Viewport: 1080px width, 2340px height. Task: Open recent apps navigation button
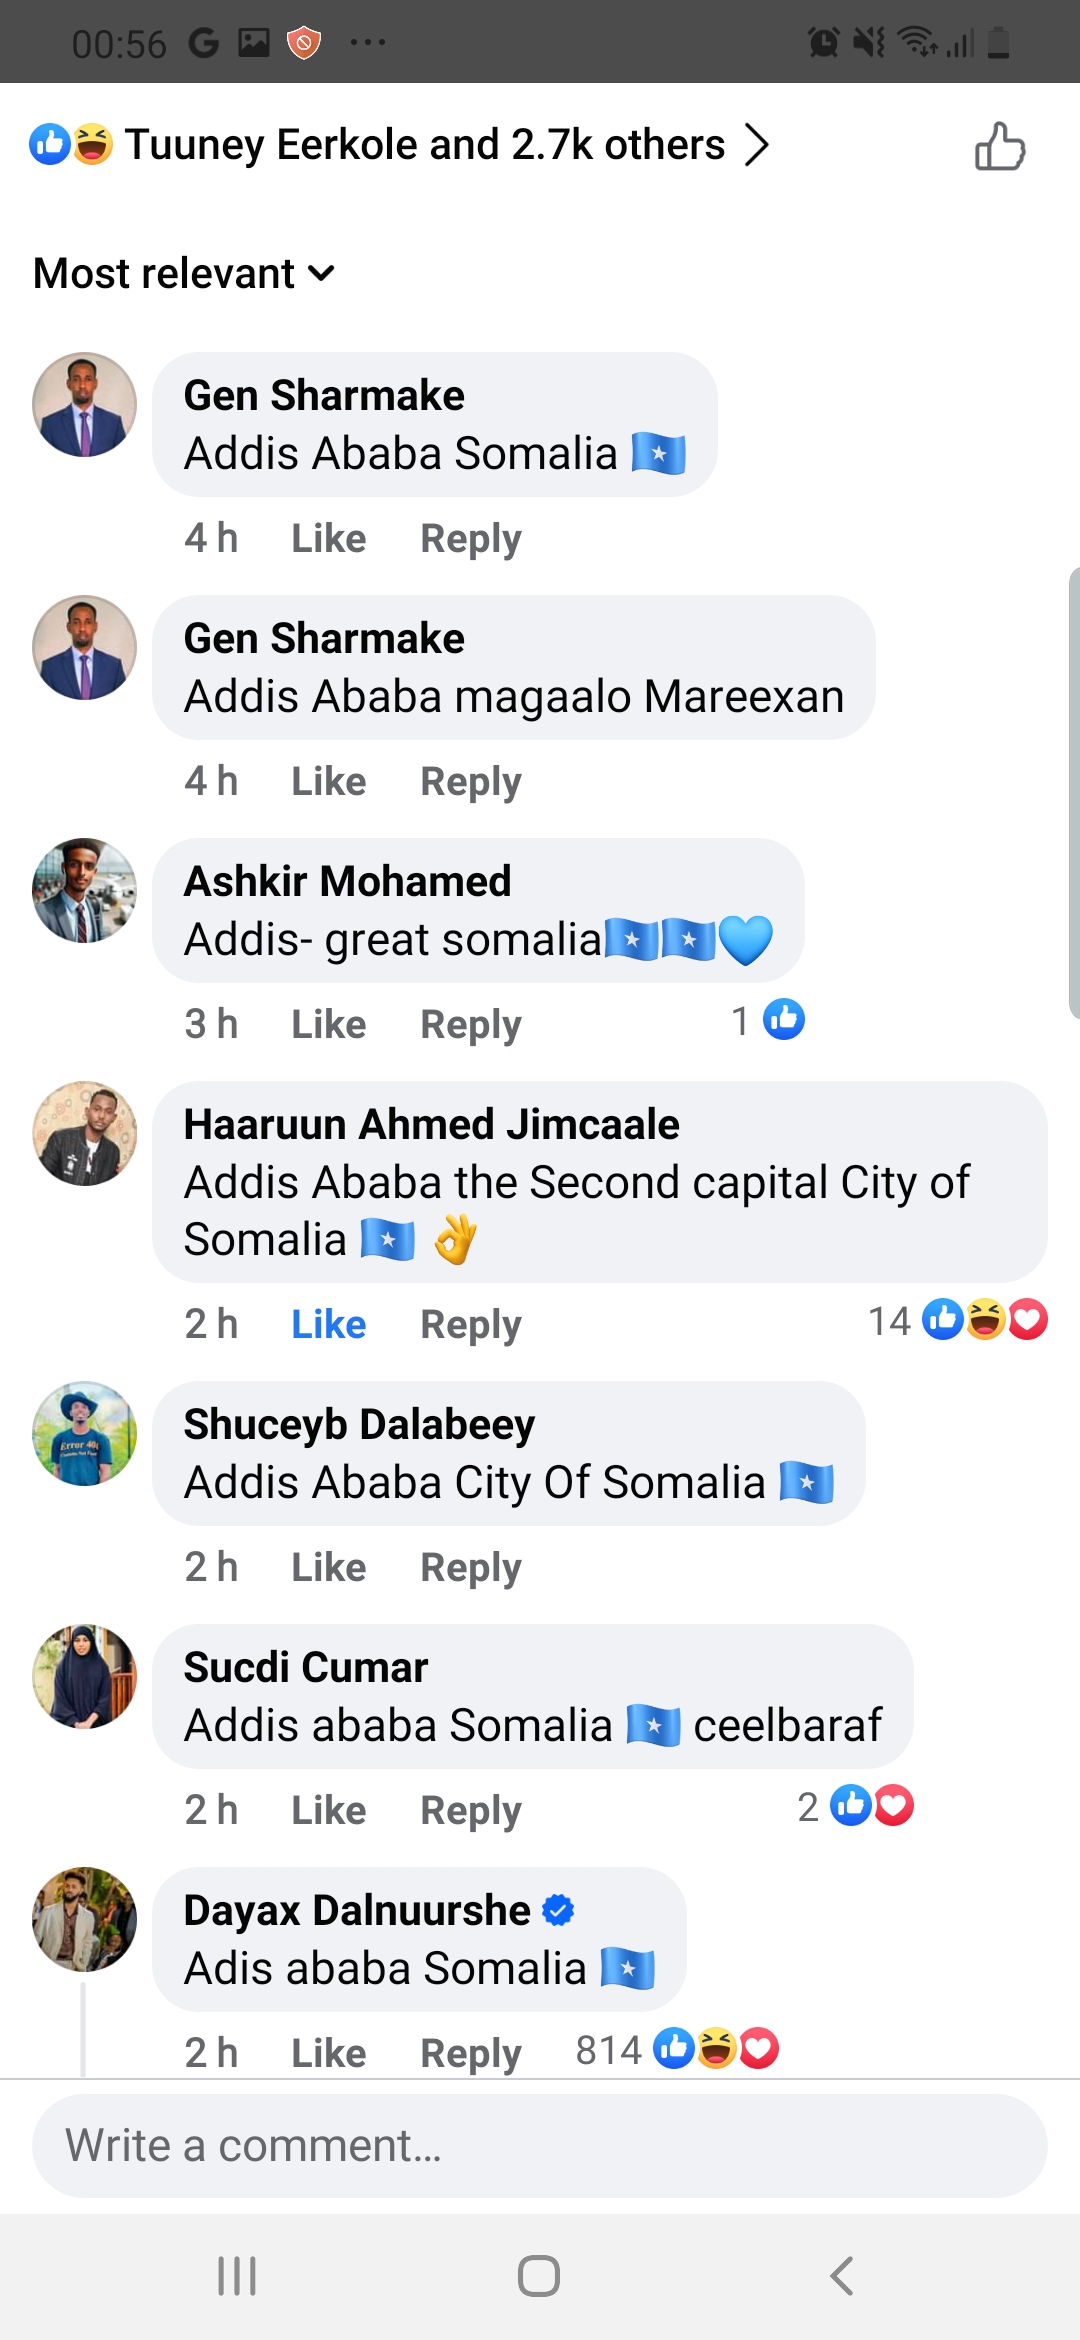237,2276
